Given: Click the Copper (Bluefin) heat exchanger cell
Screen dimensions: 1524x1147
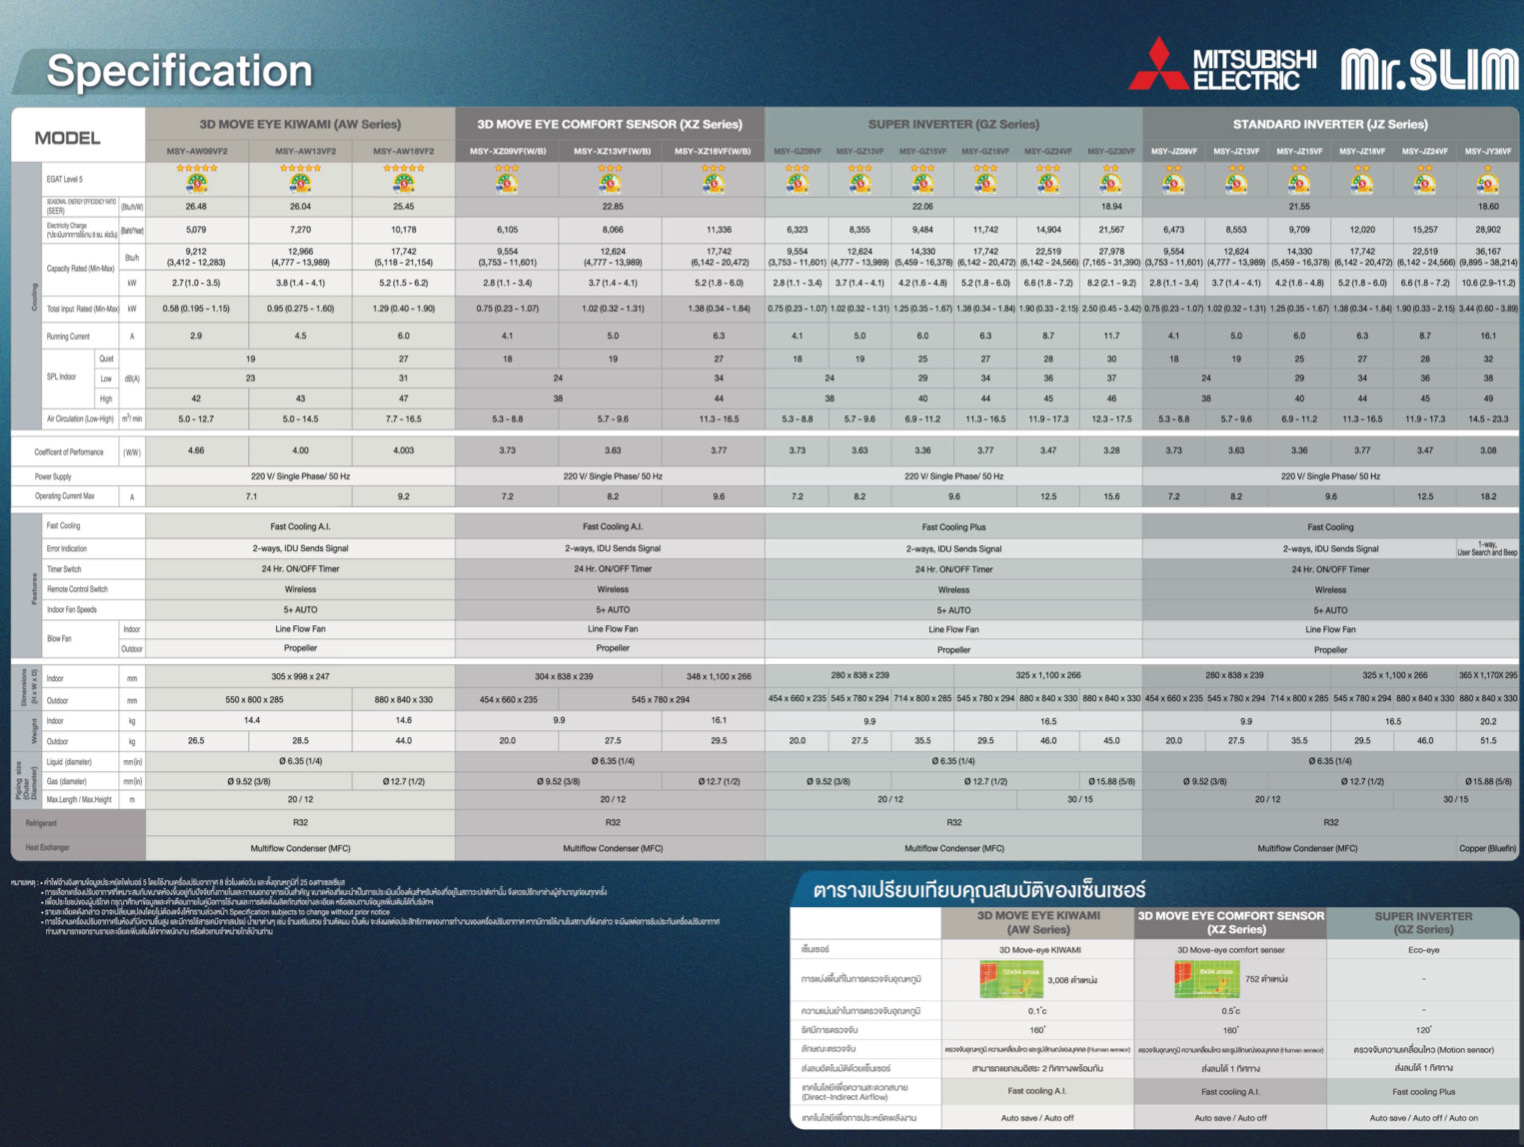Looking at the screenshot, I should point(1487,848).
